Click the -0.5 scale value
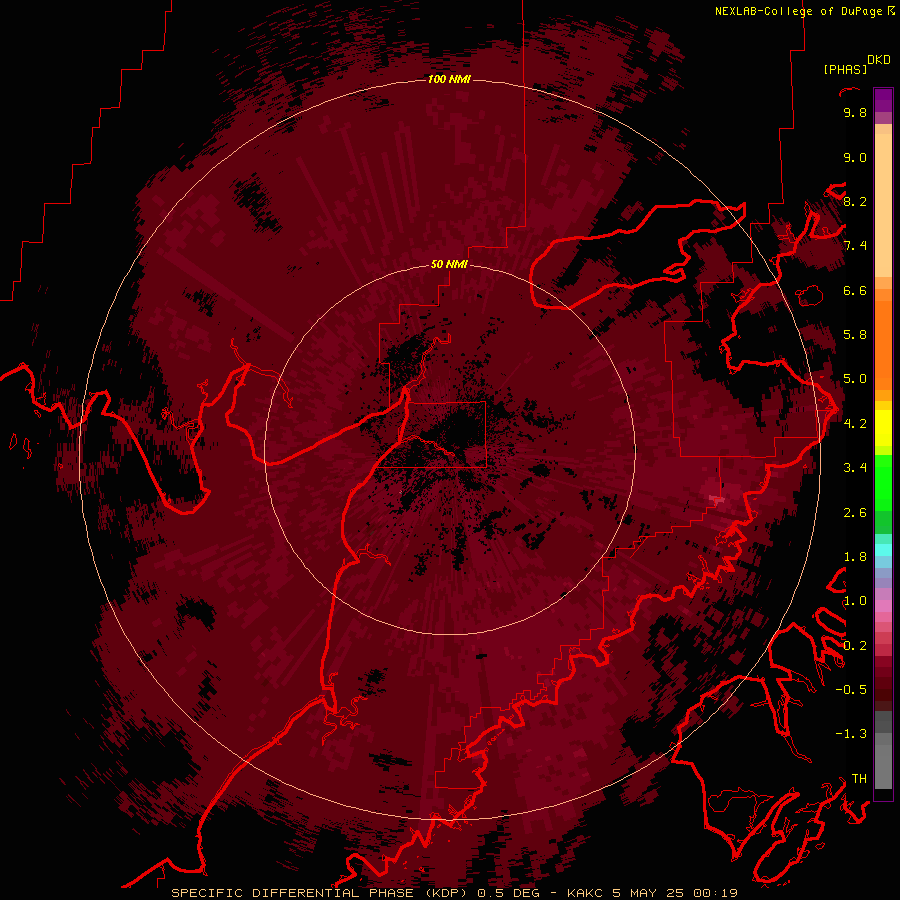This screenshot has width=900, height=900. click(x=851, y=690)
